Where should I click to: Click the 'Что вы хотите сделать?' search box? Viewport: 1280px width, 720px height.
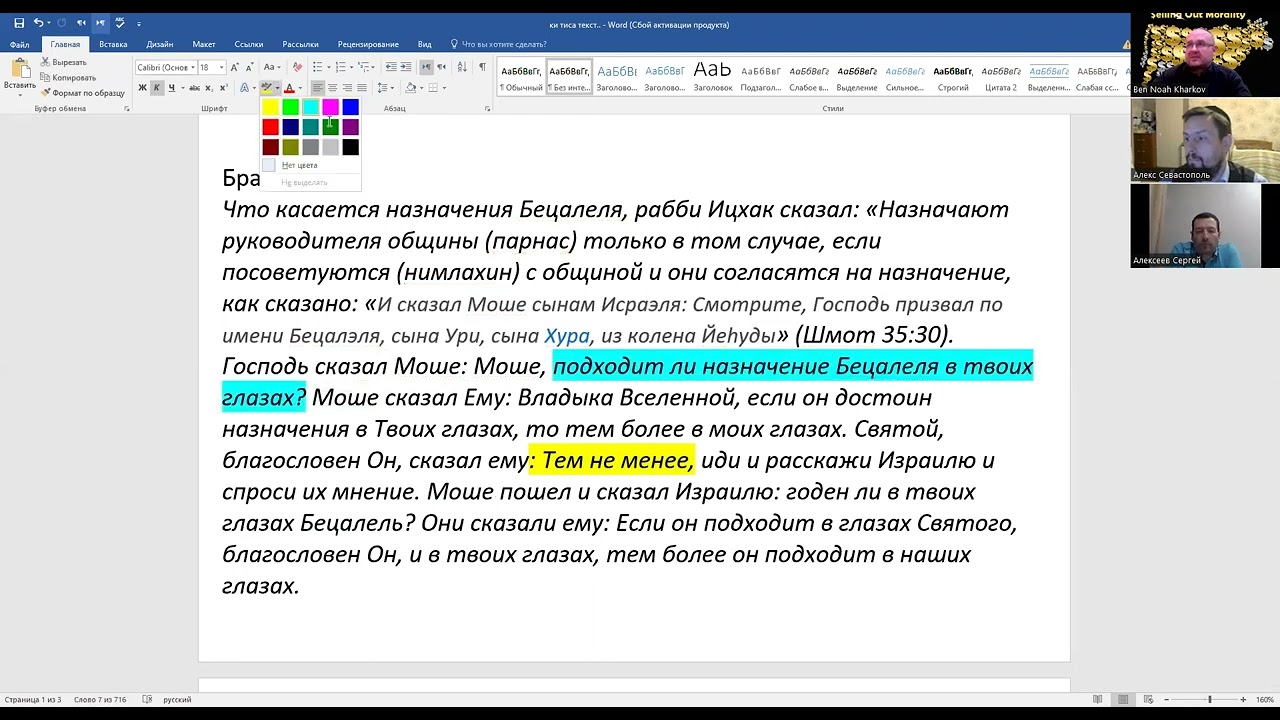pyautogui.click(x=504, y=44)
